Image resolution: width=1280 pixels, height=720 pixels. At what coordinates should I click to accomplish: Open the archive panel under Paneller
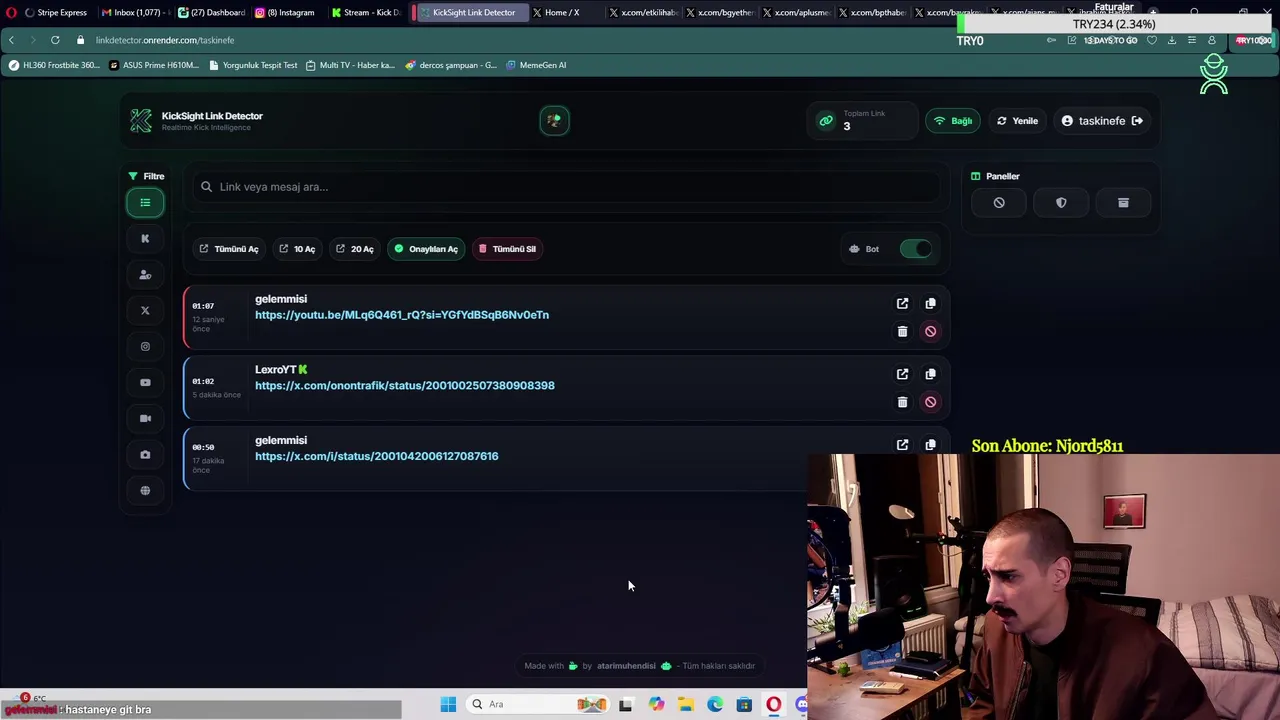(x=1123, y=203)
